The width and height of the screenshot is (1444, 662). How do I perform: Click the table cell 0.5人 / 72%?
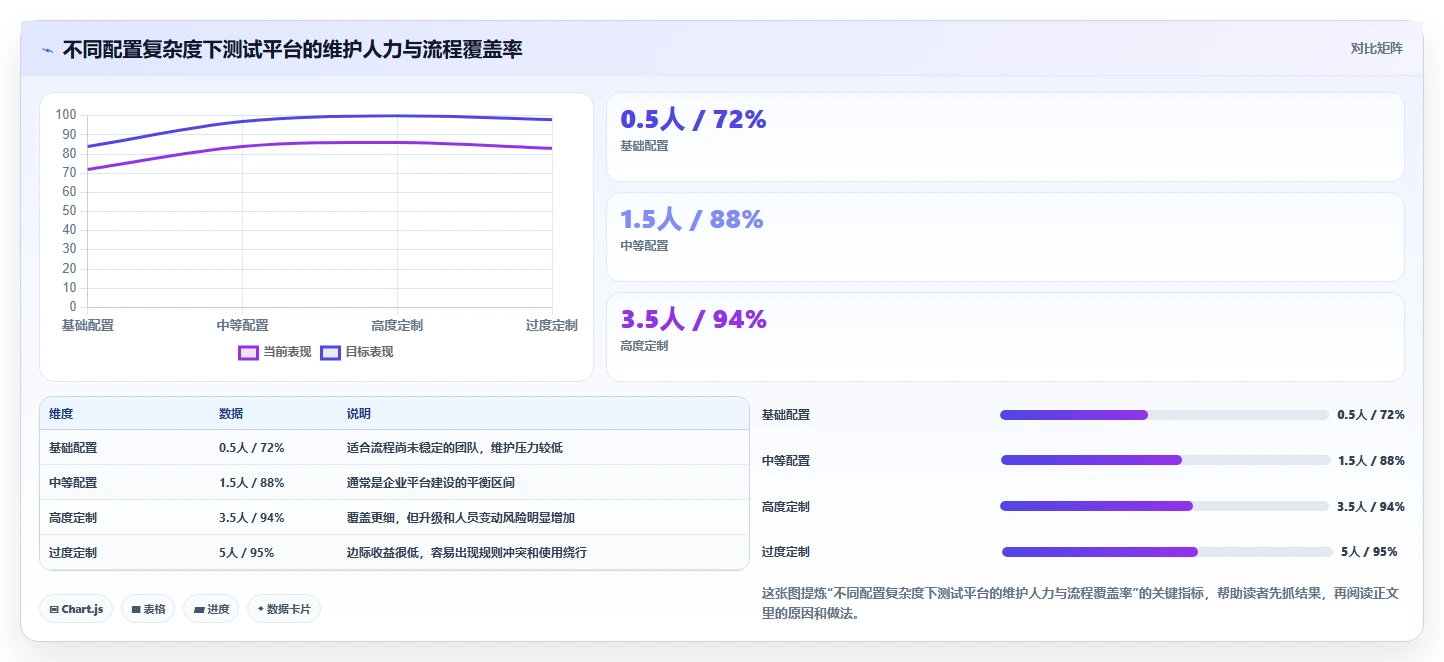coord(252,448)
